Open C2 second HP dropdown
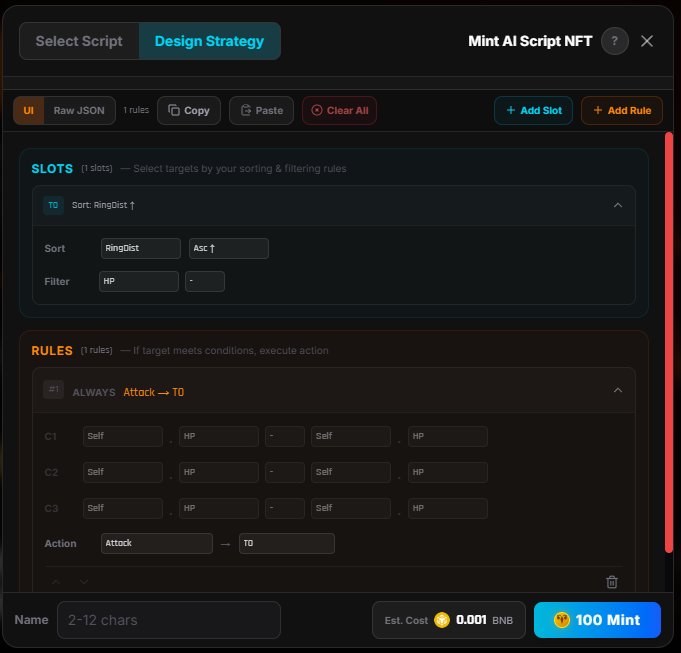This screenshot has height=653, width=681. tap(448, 472)
